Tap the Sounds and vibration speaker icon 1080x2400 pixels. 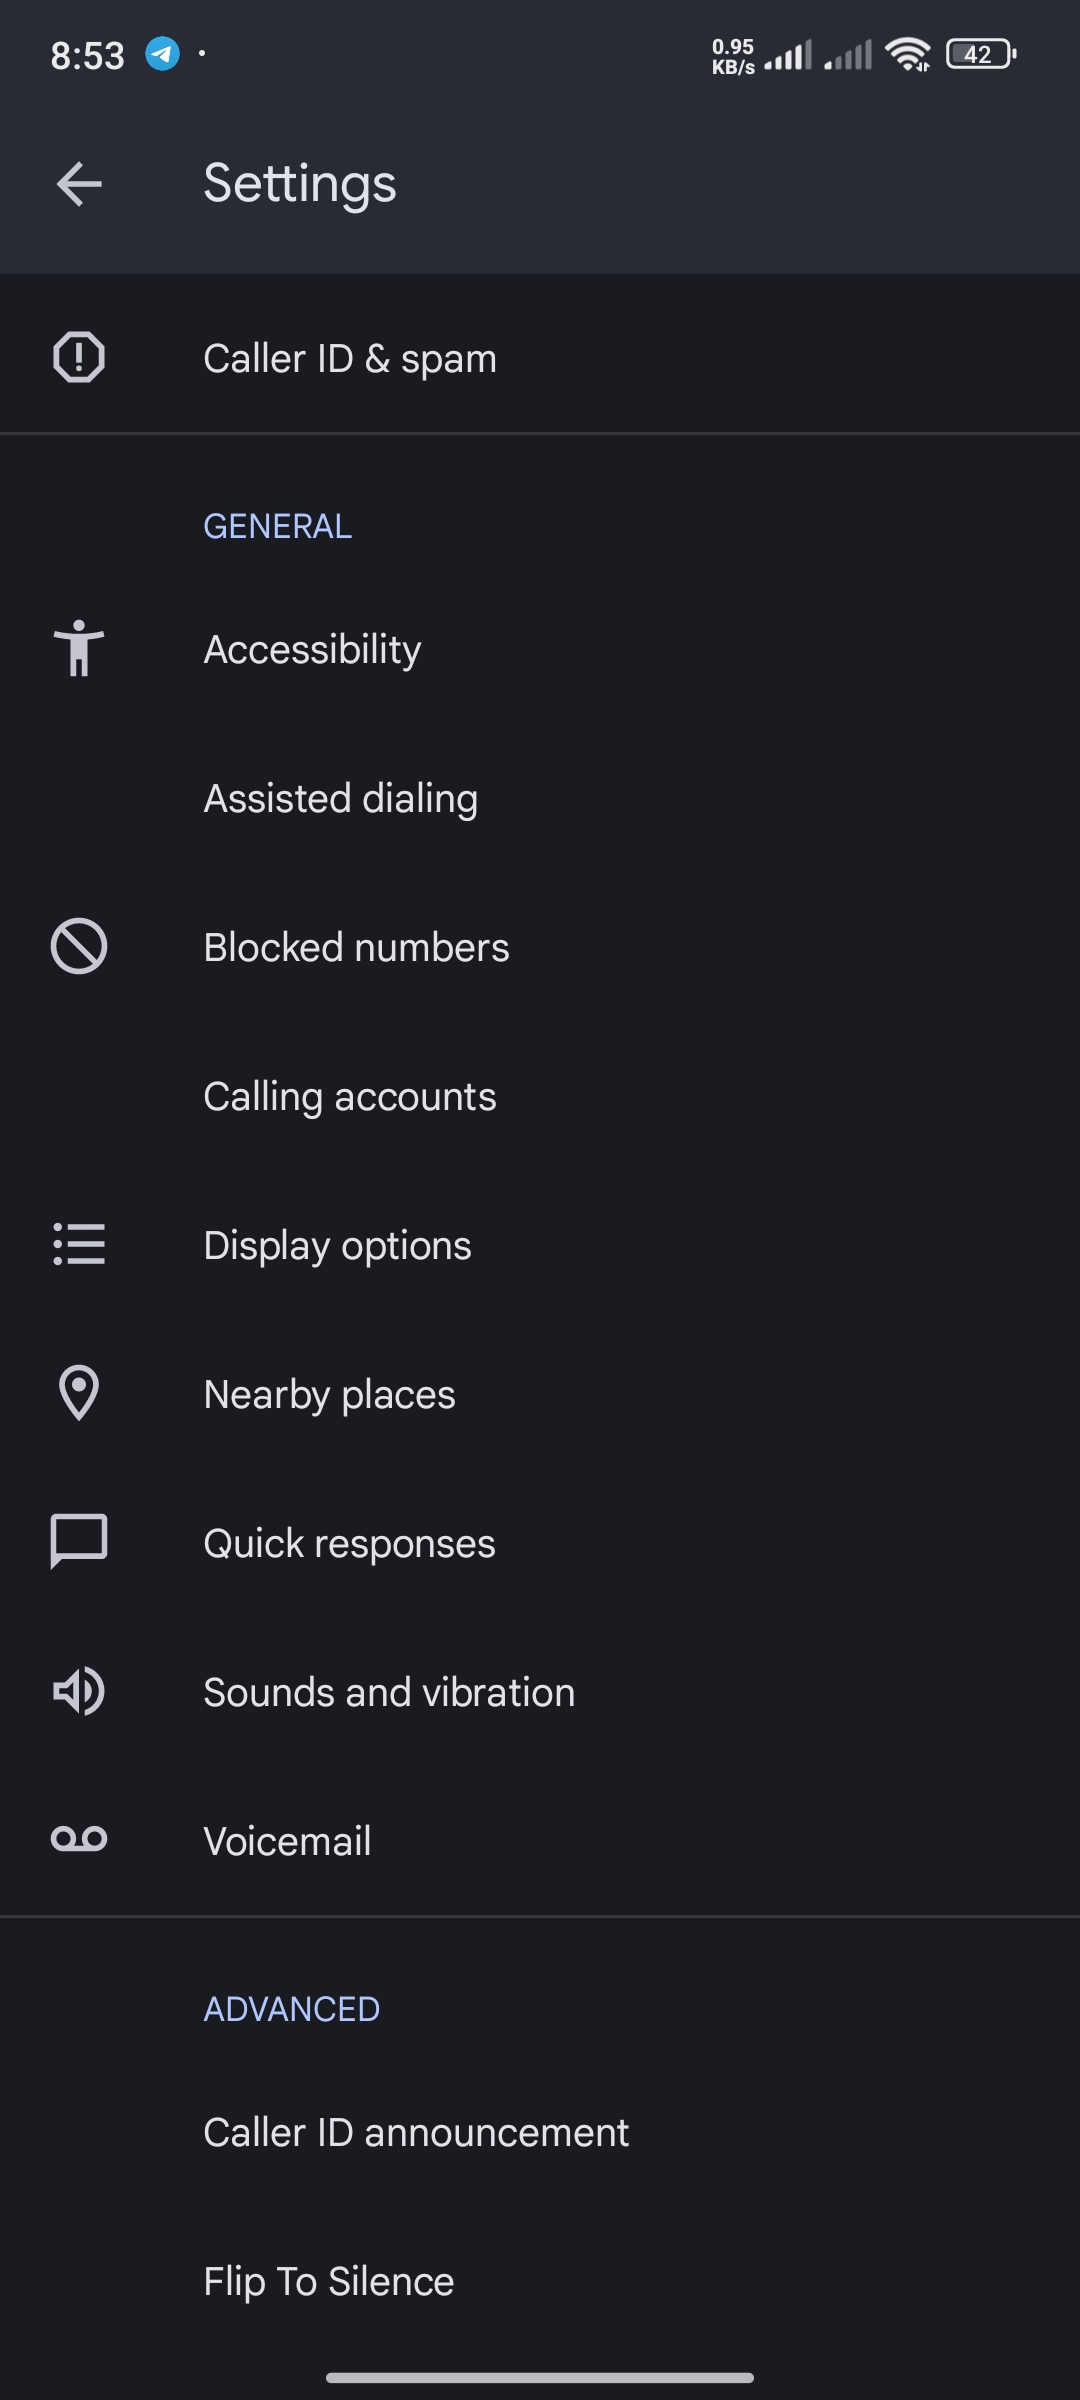tap(79, 1691)
